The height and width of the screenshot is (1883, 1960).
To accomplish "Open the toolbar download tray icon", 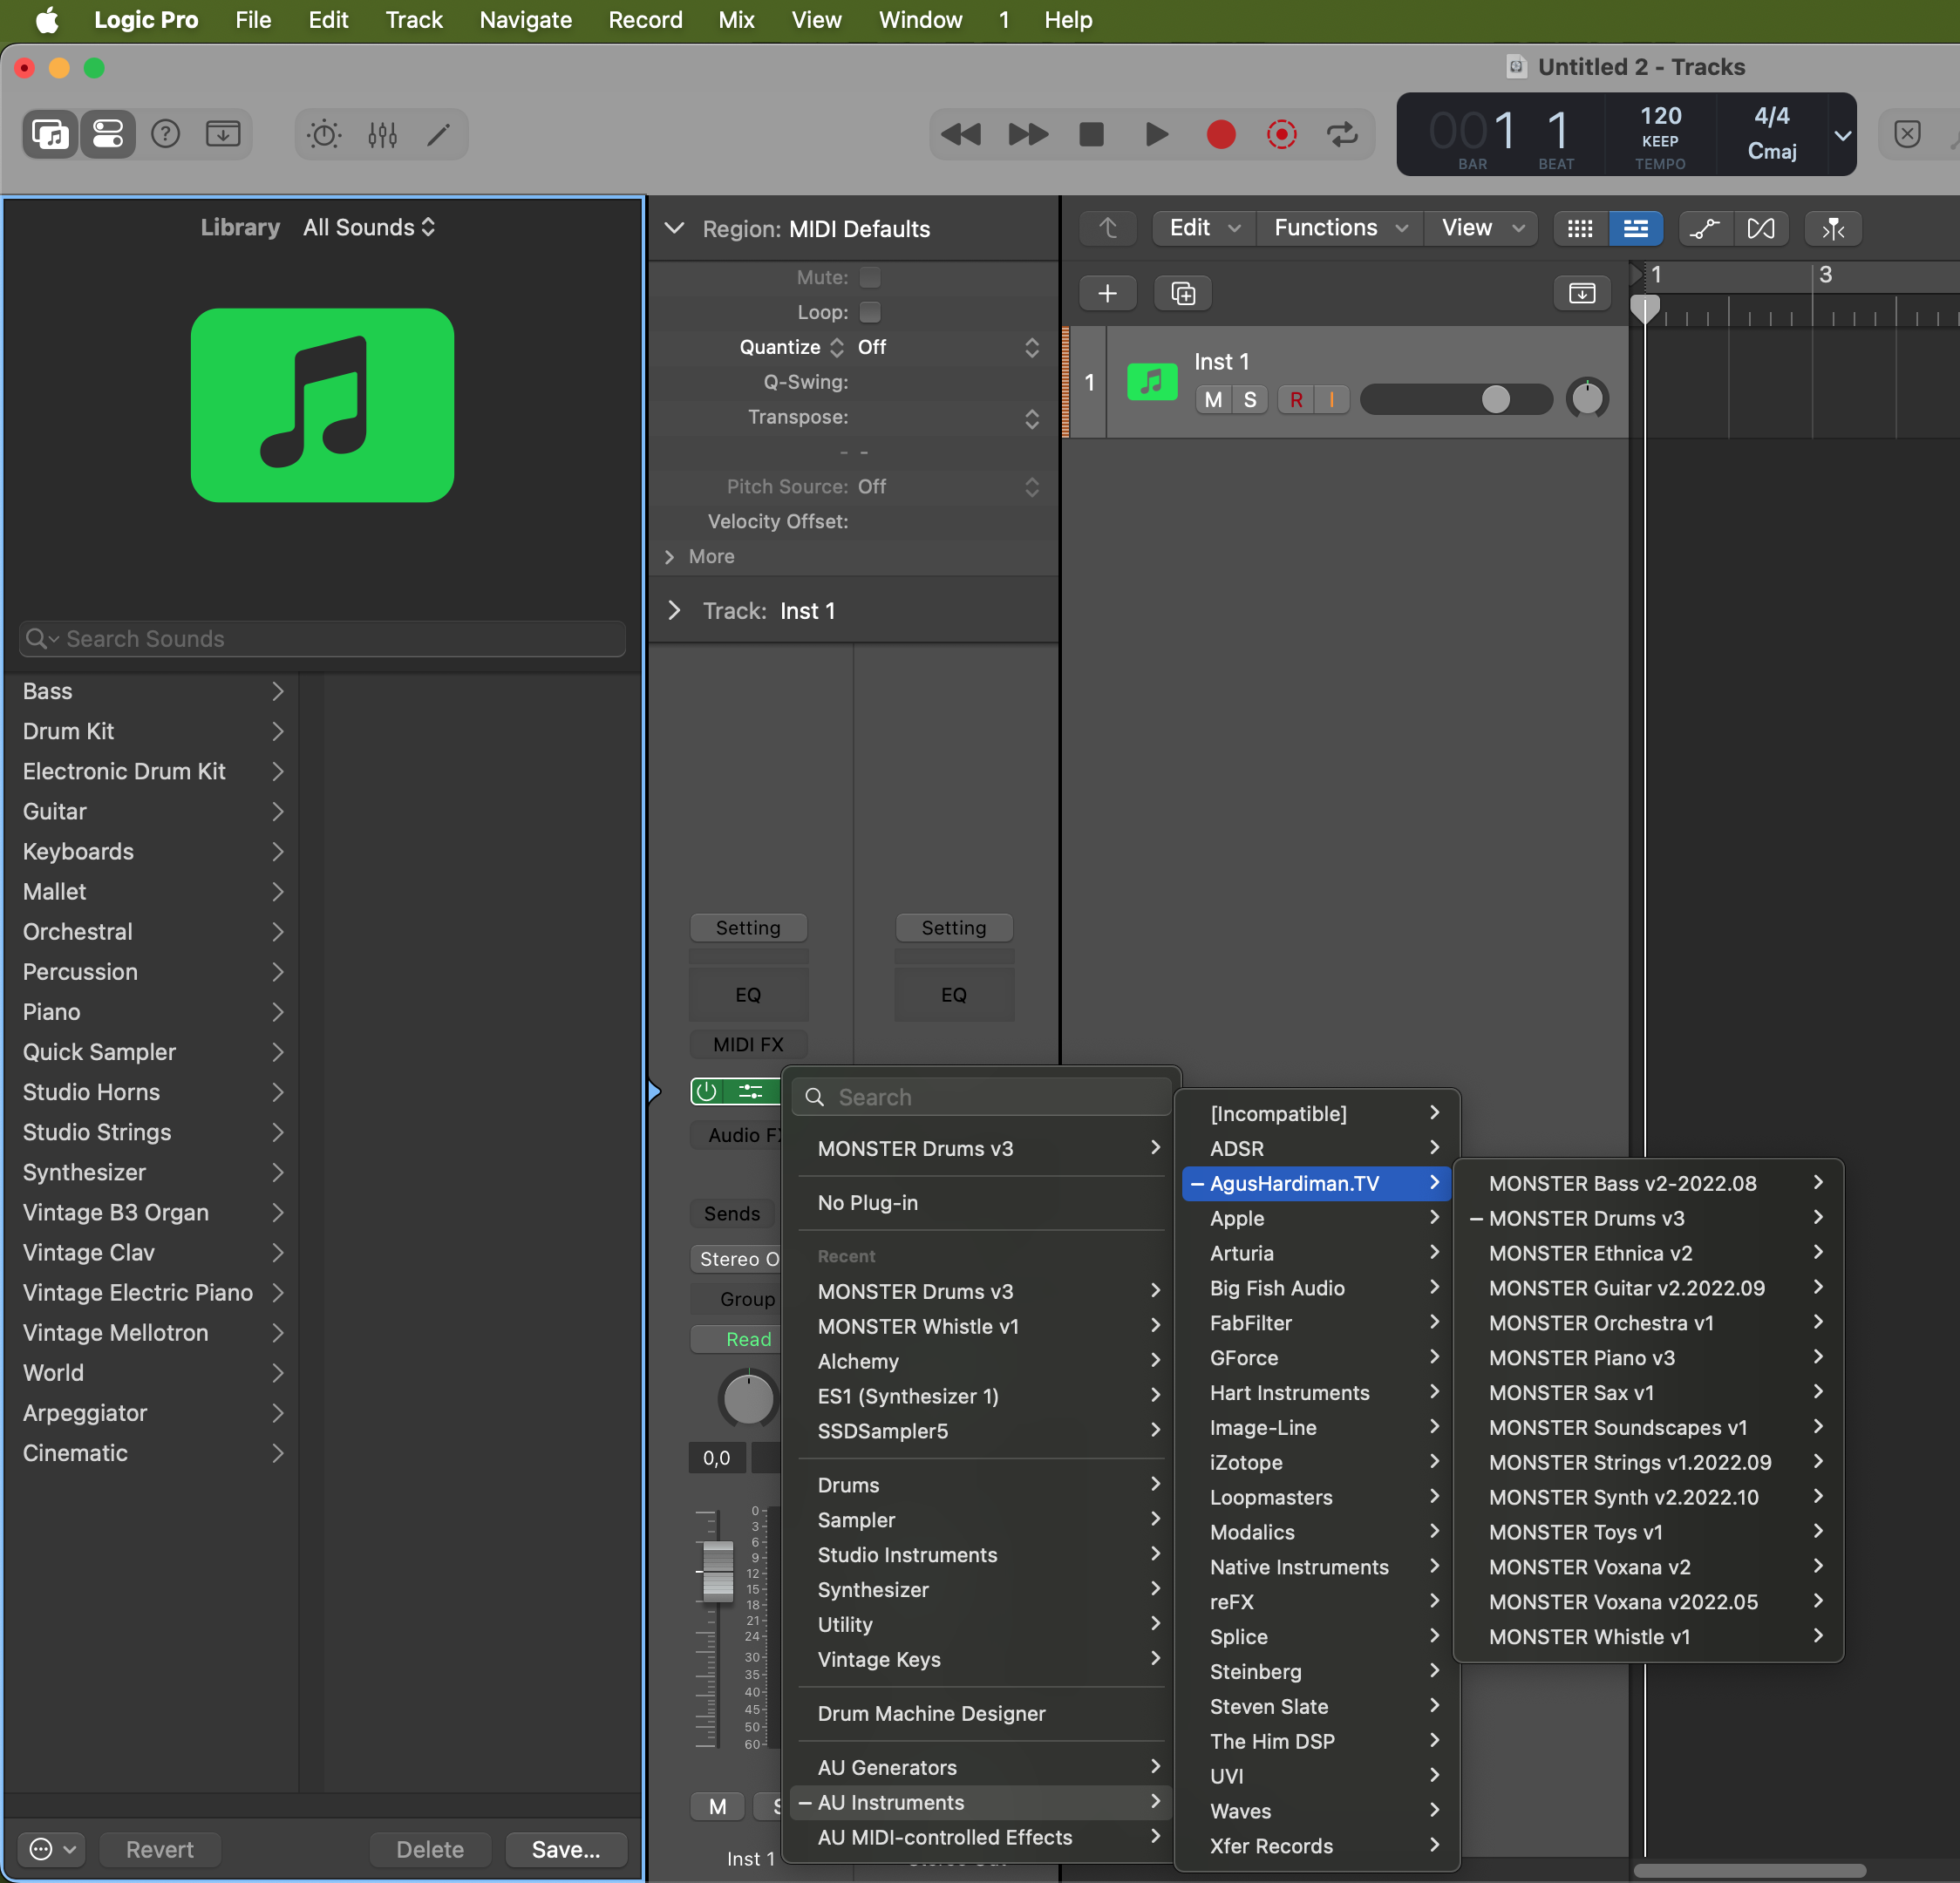I will [x=223, y=134].
